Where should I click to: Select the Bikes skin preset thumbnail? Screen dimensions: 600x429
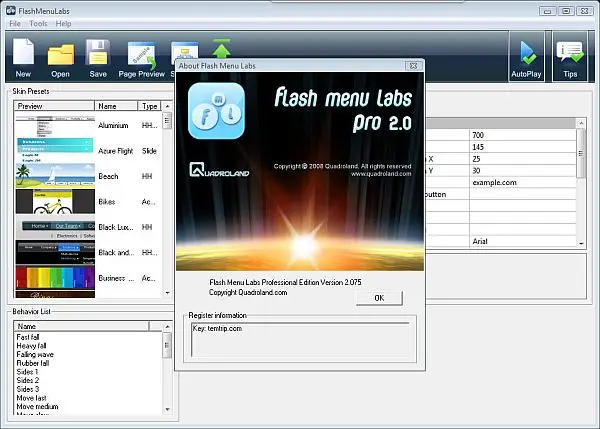pyautogui.click(x=55, y=201)
